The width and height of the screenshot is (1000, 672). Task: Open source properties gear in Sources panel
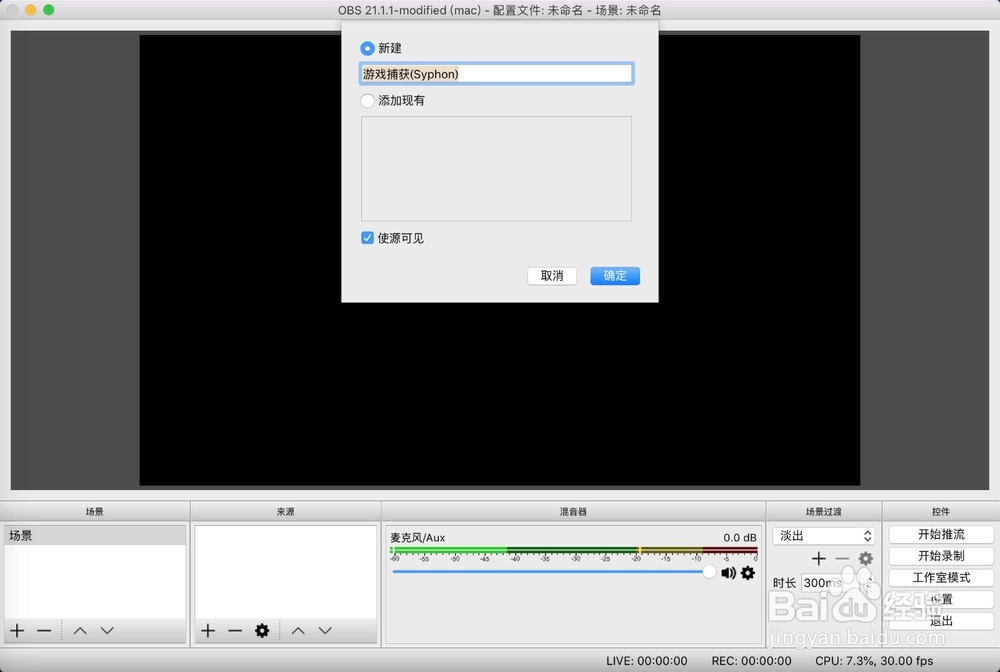pyautogui.click(x=262, y=631)
